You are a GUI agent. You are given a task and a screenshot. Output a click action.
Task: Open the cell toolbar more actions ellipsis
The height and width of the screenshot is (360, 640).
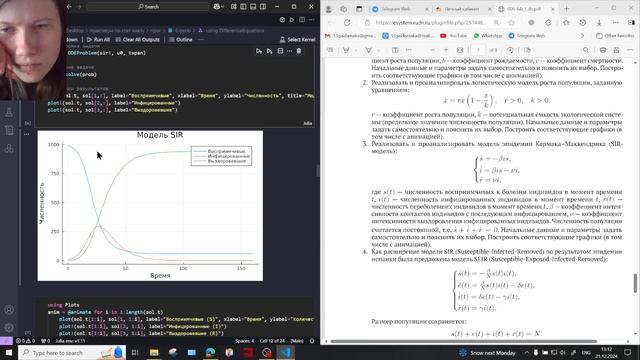click(x=289, y=51)
